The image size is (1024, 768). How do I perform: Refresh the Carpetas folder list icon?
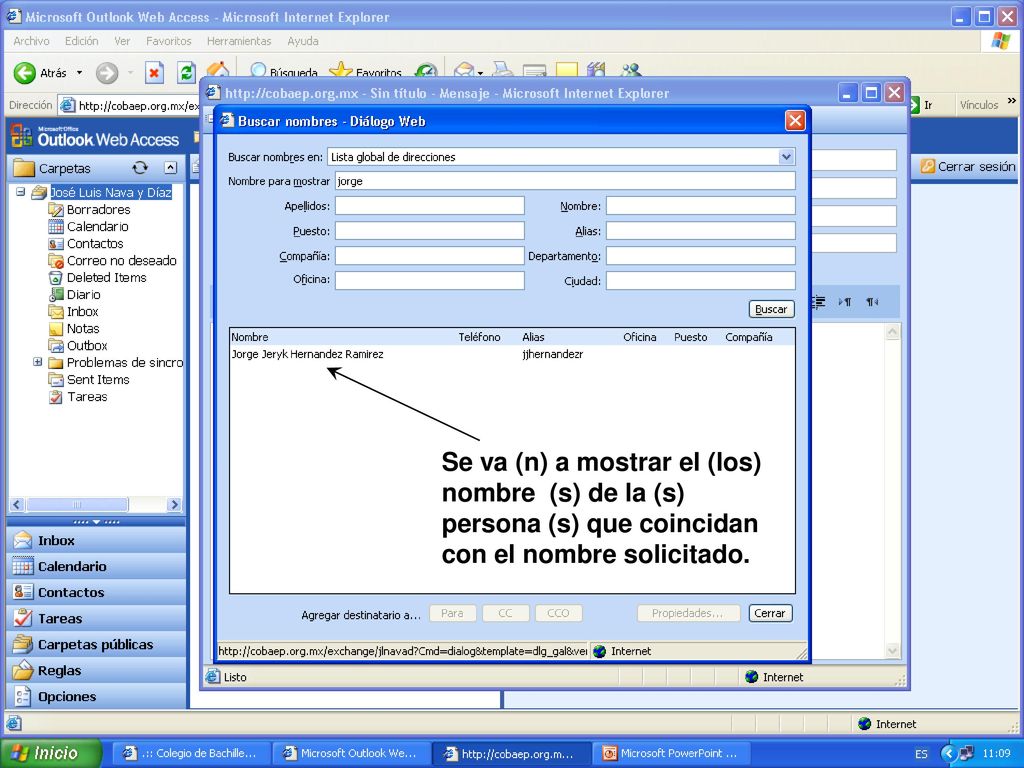click(140, 168)
